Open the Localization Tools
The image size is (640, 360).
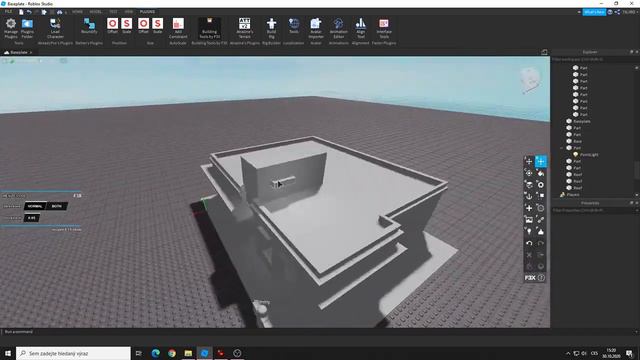[x=294, y=26]
